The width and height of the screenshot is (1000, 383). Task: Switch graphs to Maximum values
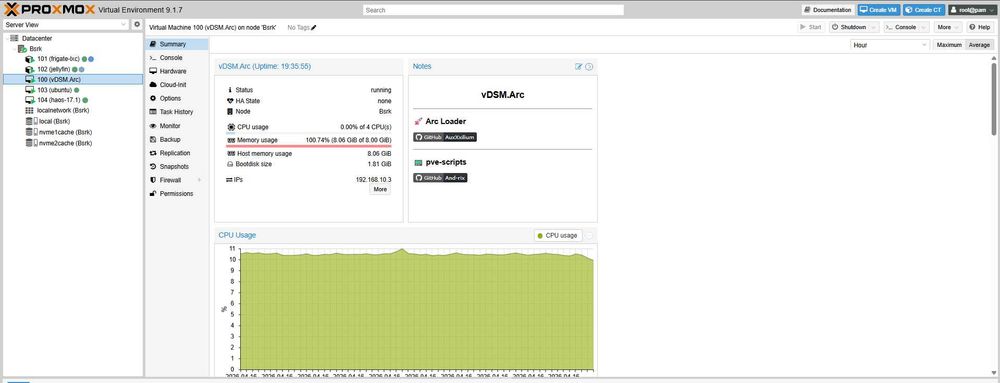point(949,45)
